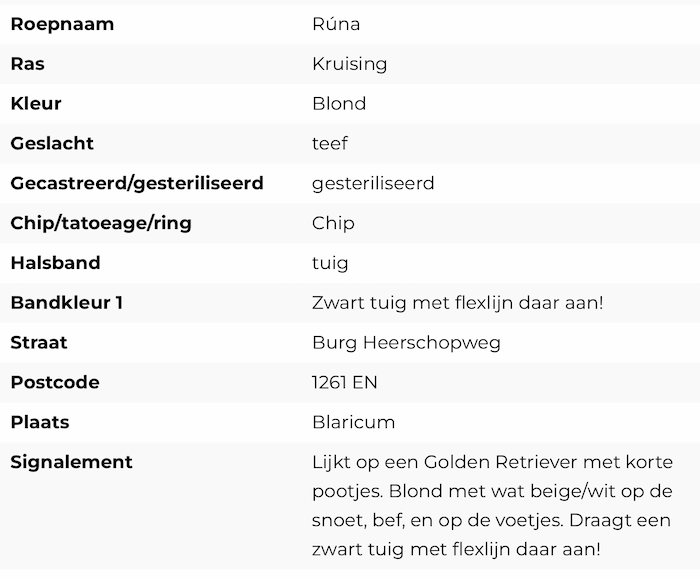
Task: Select the Chip value text
Action: [333, 223]
